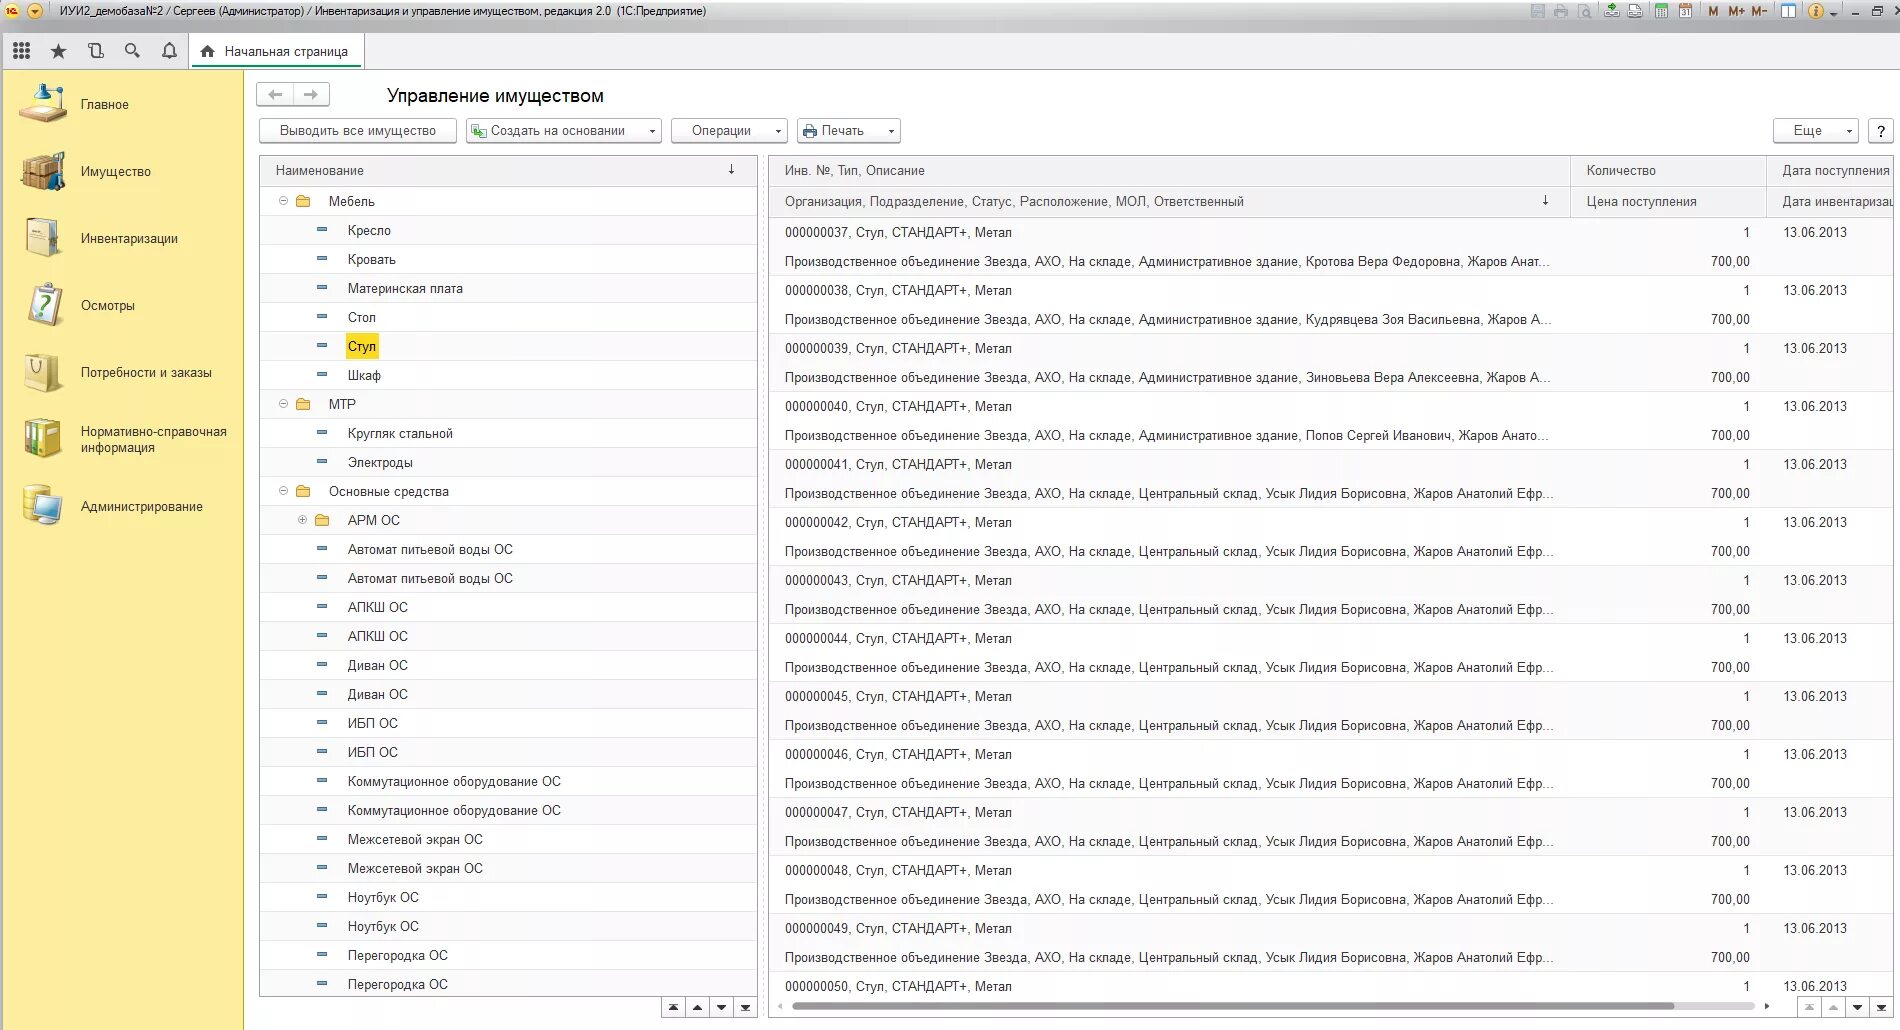Click Цена поступления column header

(x=1667, y=201)
